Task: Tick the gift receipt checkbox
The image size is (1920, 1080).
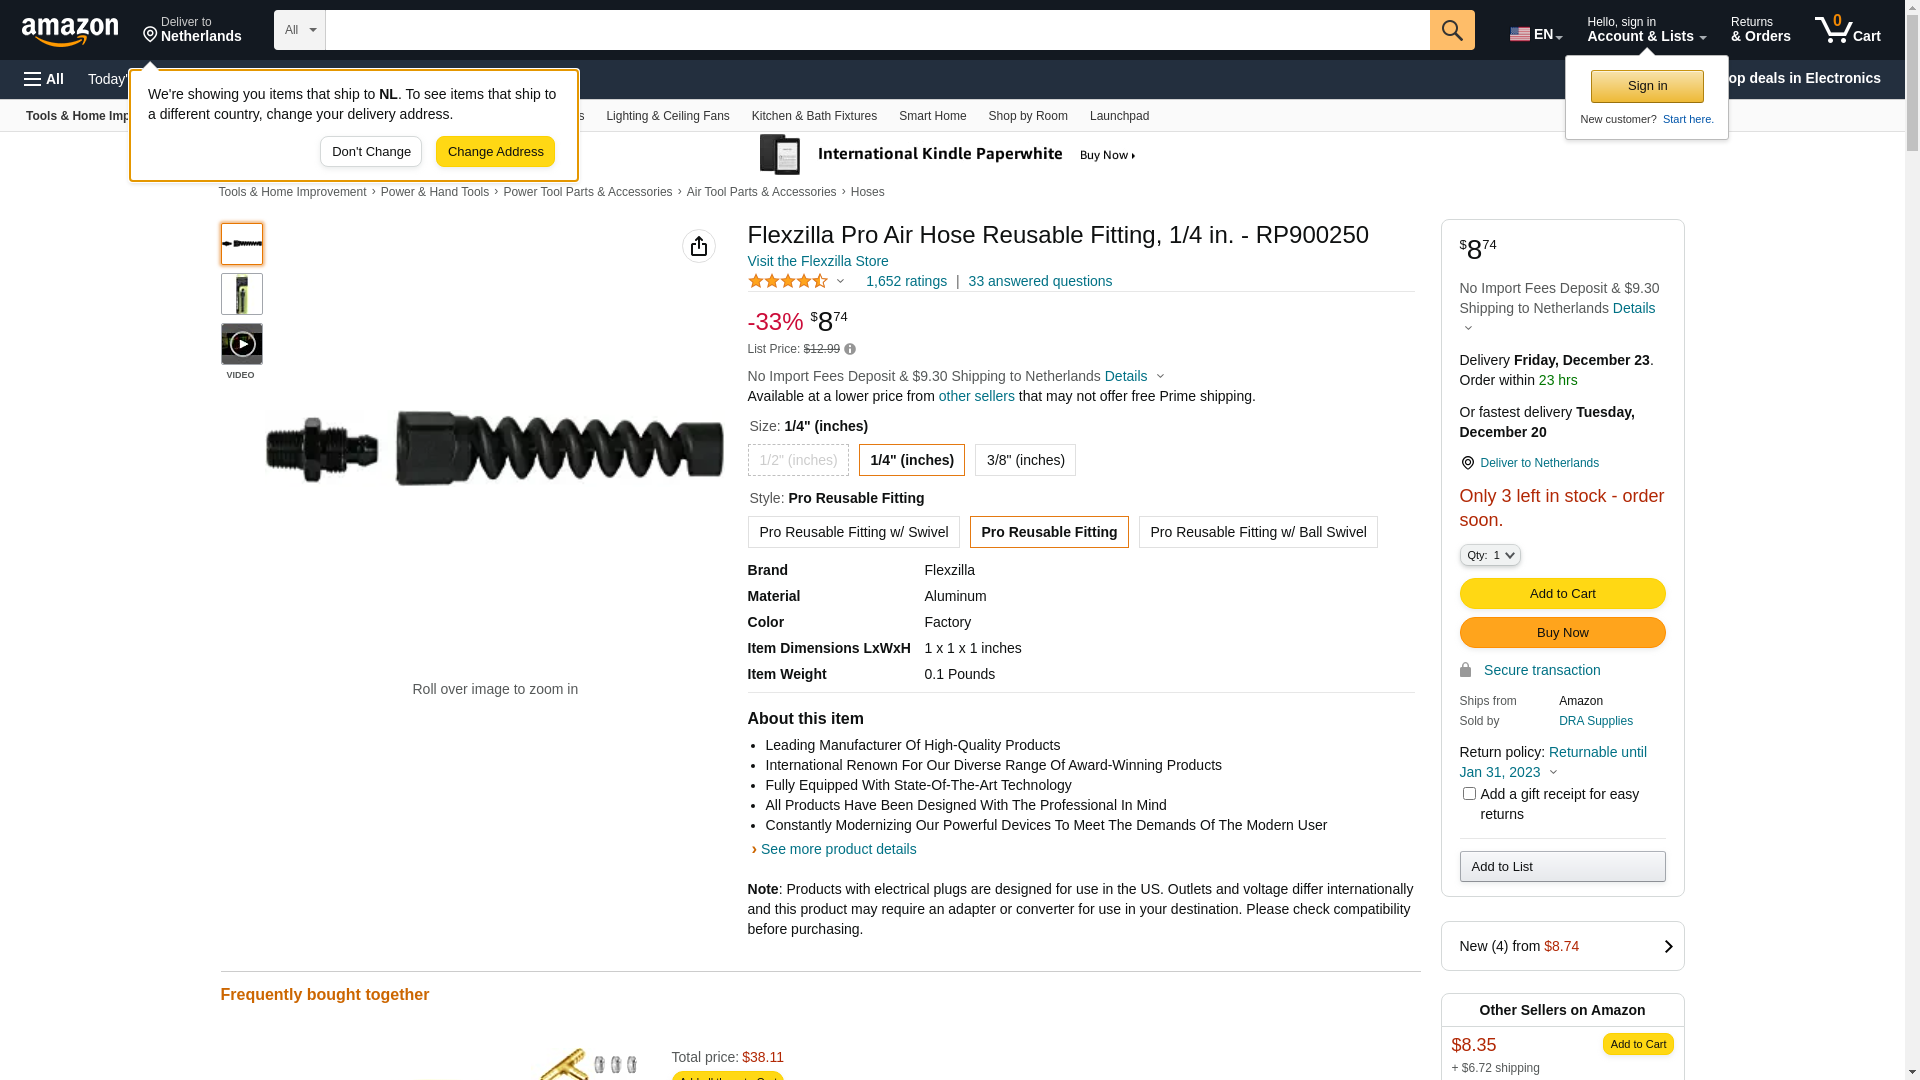Action: coord(1469,794)
